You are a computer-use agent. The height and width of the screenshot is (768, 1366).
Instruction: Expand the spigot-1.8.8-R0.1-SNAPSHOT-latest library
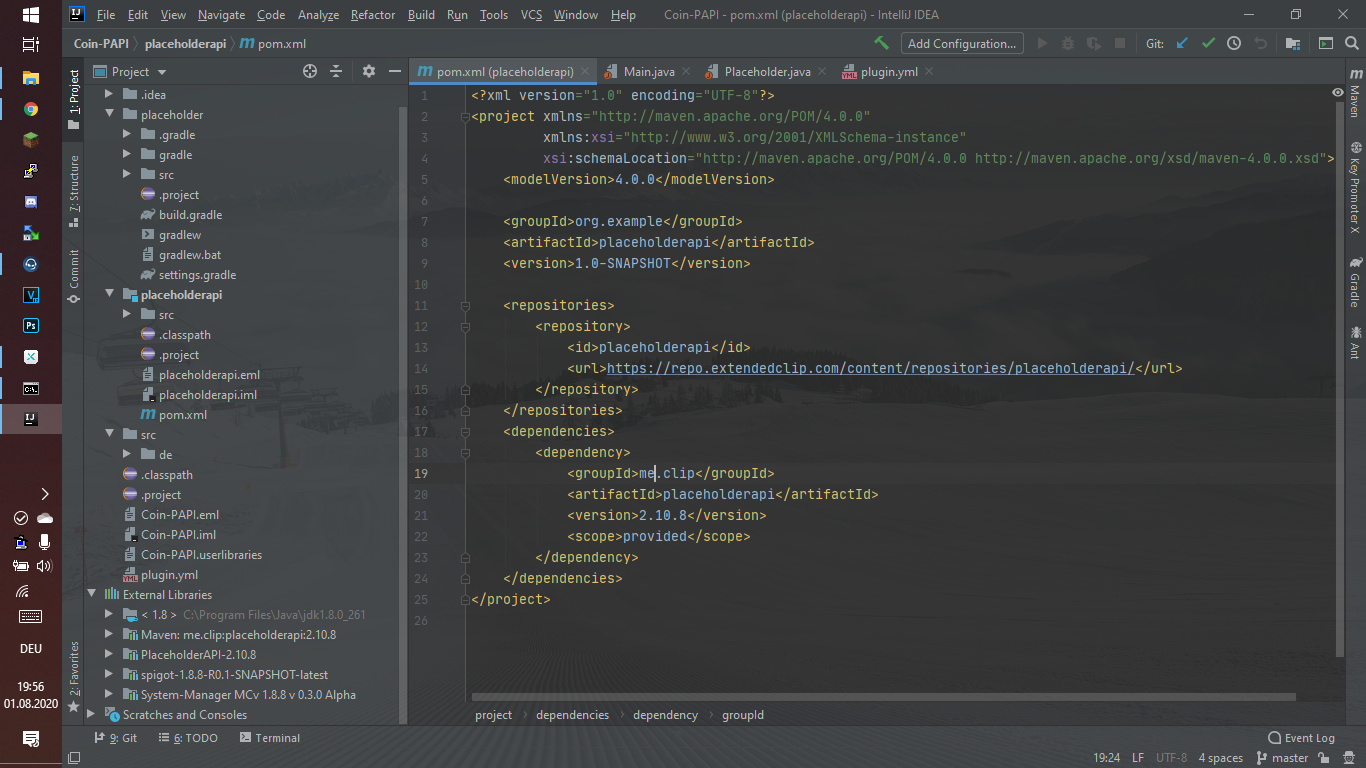point(108,674)
